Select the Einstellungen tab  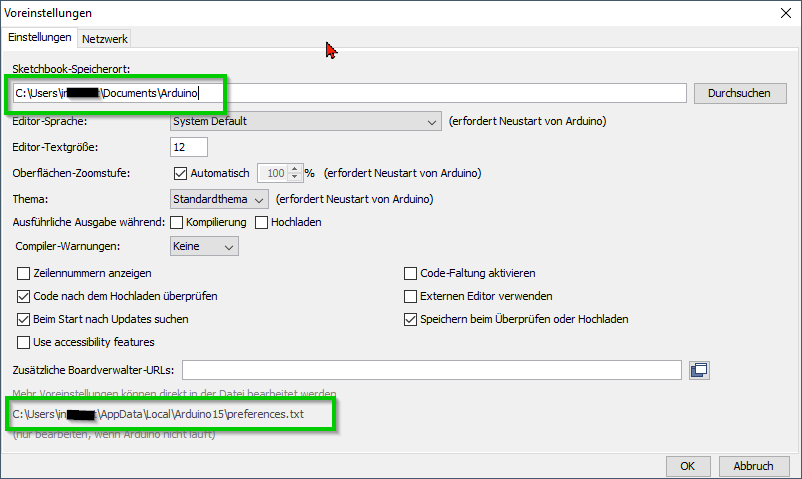[40, 38]
